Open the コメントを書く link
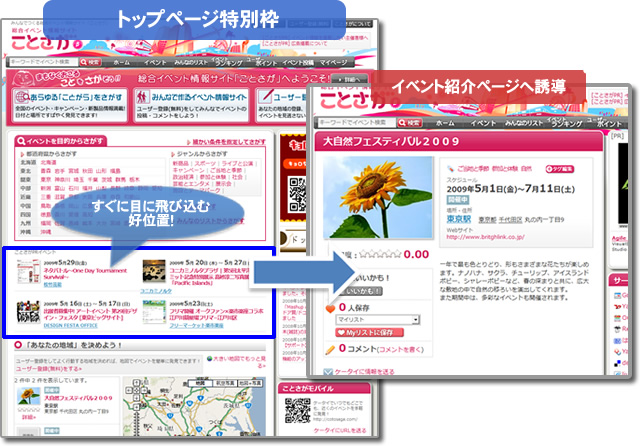Screen dimensions: 640x446 click(400, 350)
